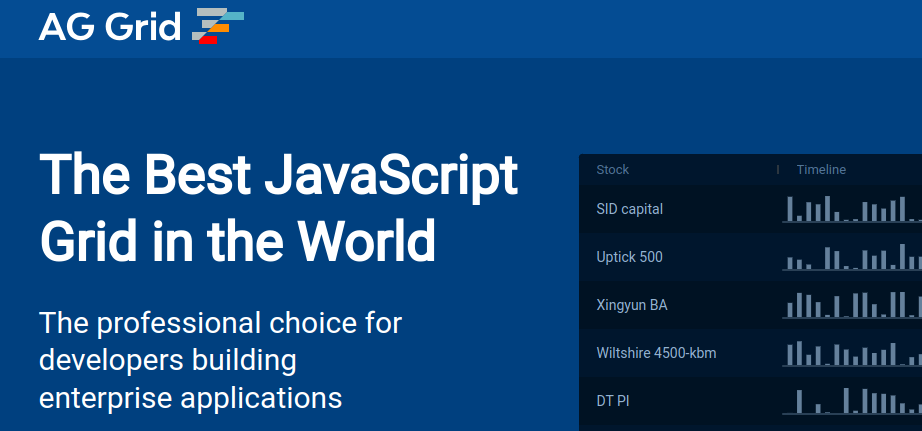Click the DT PI timeline sparkline

click(x=852, y=402)
